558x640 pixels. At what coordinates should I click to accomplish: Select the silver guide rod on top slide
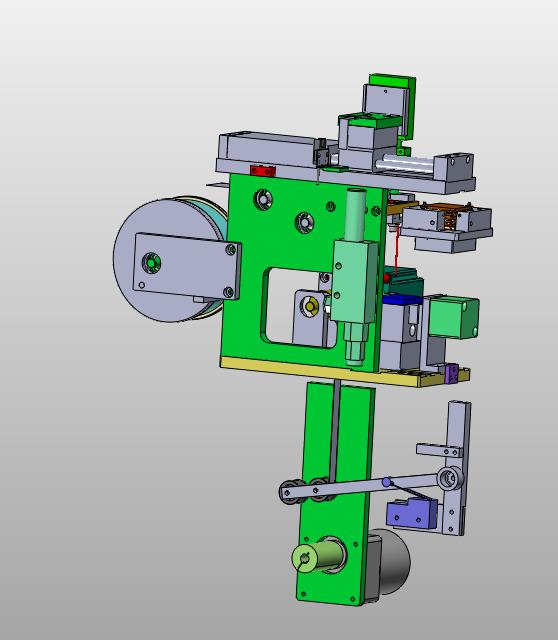(x=404, y=163)
